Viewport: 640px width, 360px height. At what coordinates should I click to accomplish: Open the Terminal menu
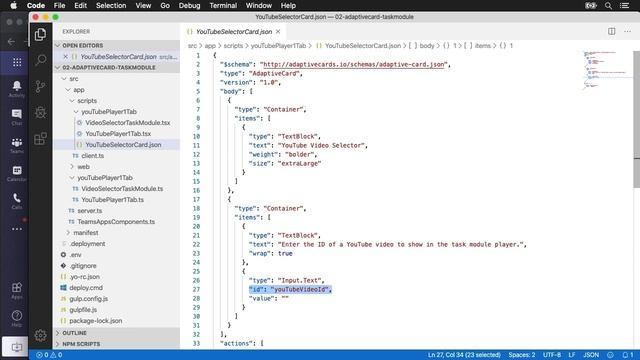(x=223, y=6)
